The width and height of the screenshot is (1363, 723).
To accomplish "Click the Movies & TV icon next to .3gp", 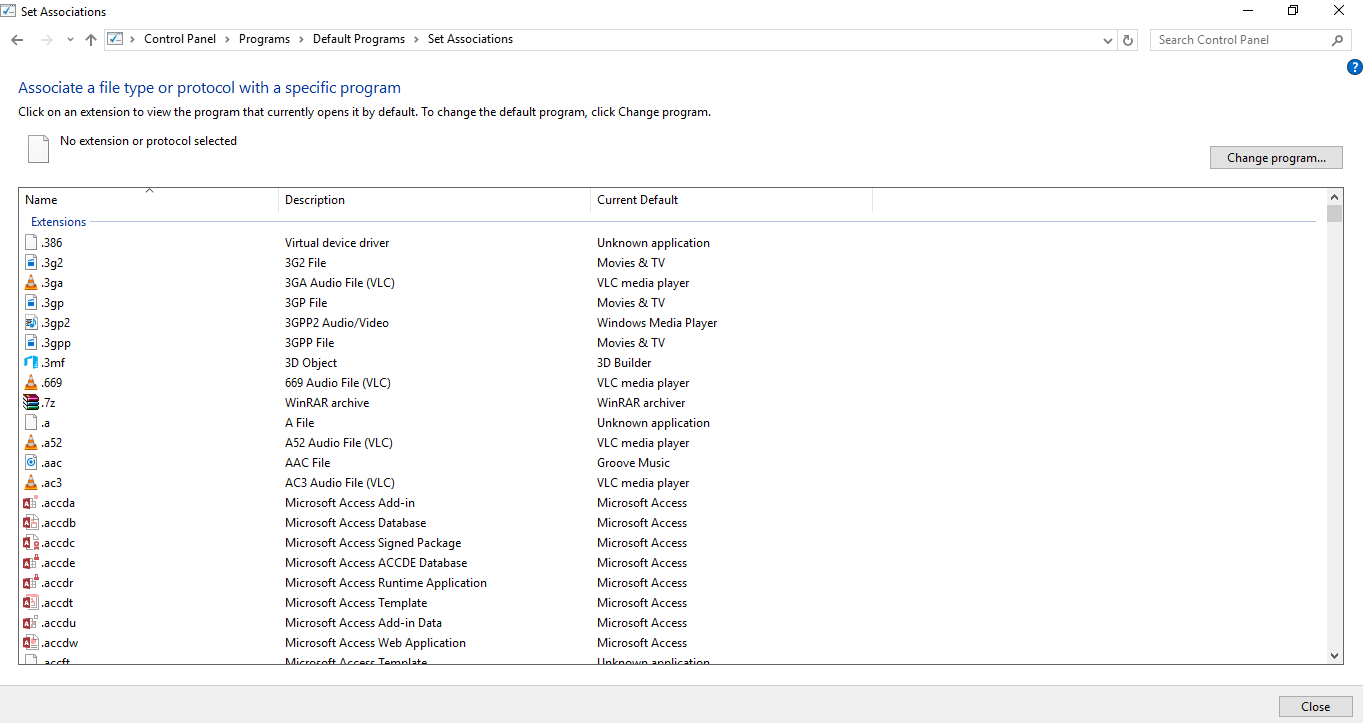I will click(x=30, y=302).
